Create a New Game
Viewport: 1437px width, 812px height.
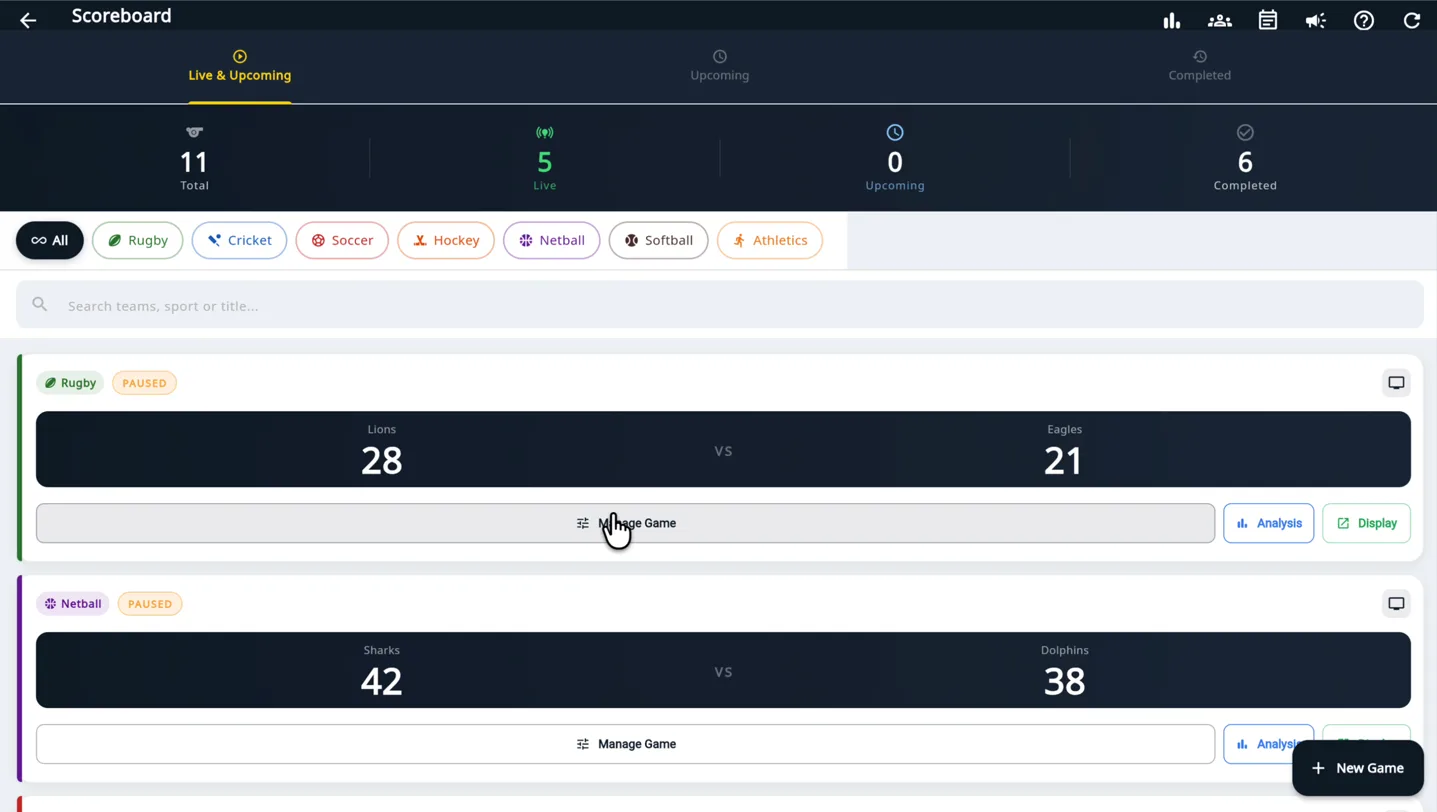(1358, 768)
